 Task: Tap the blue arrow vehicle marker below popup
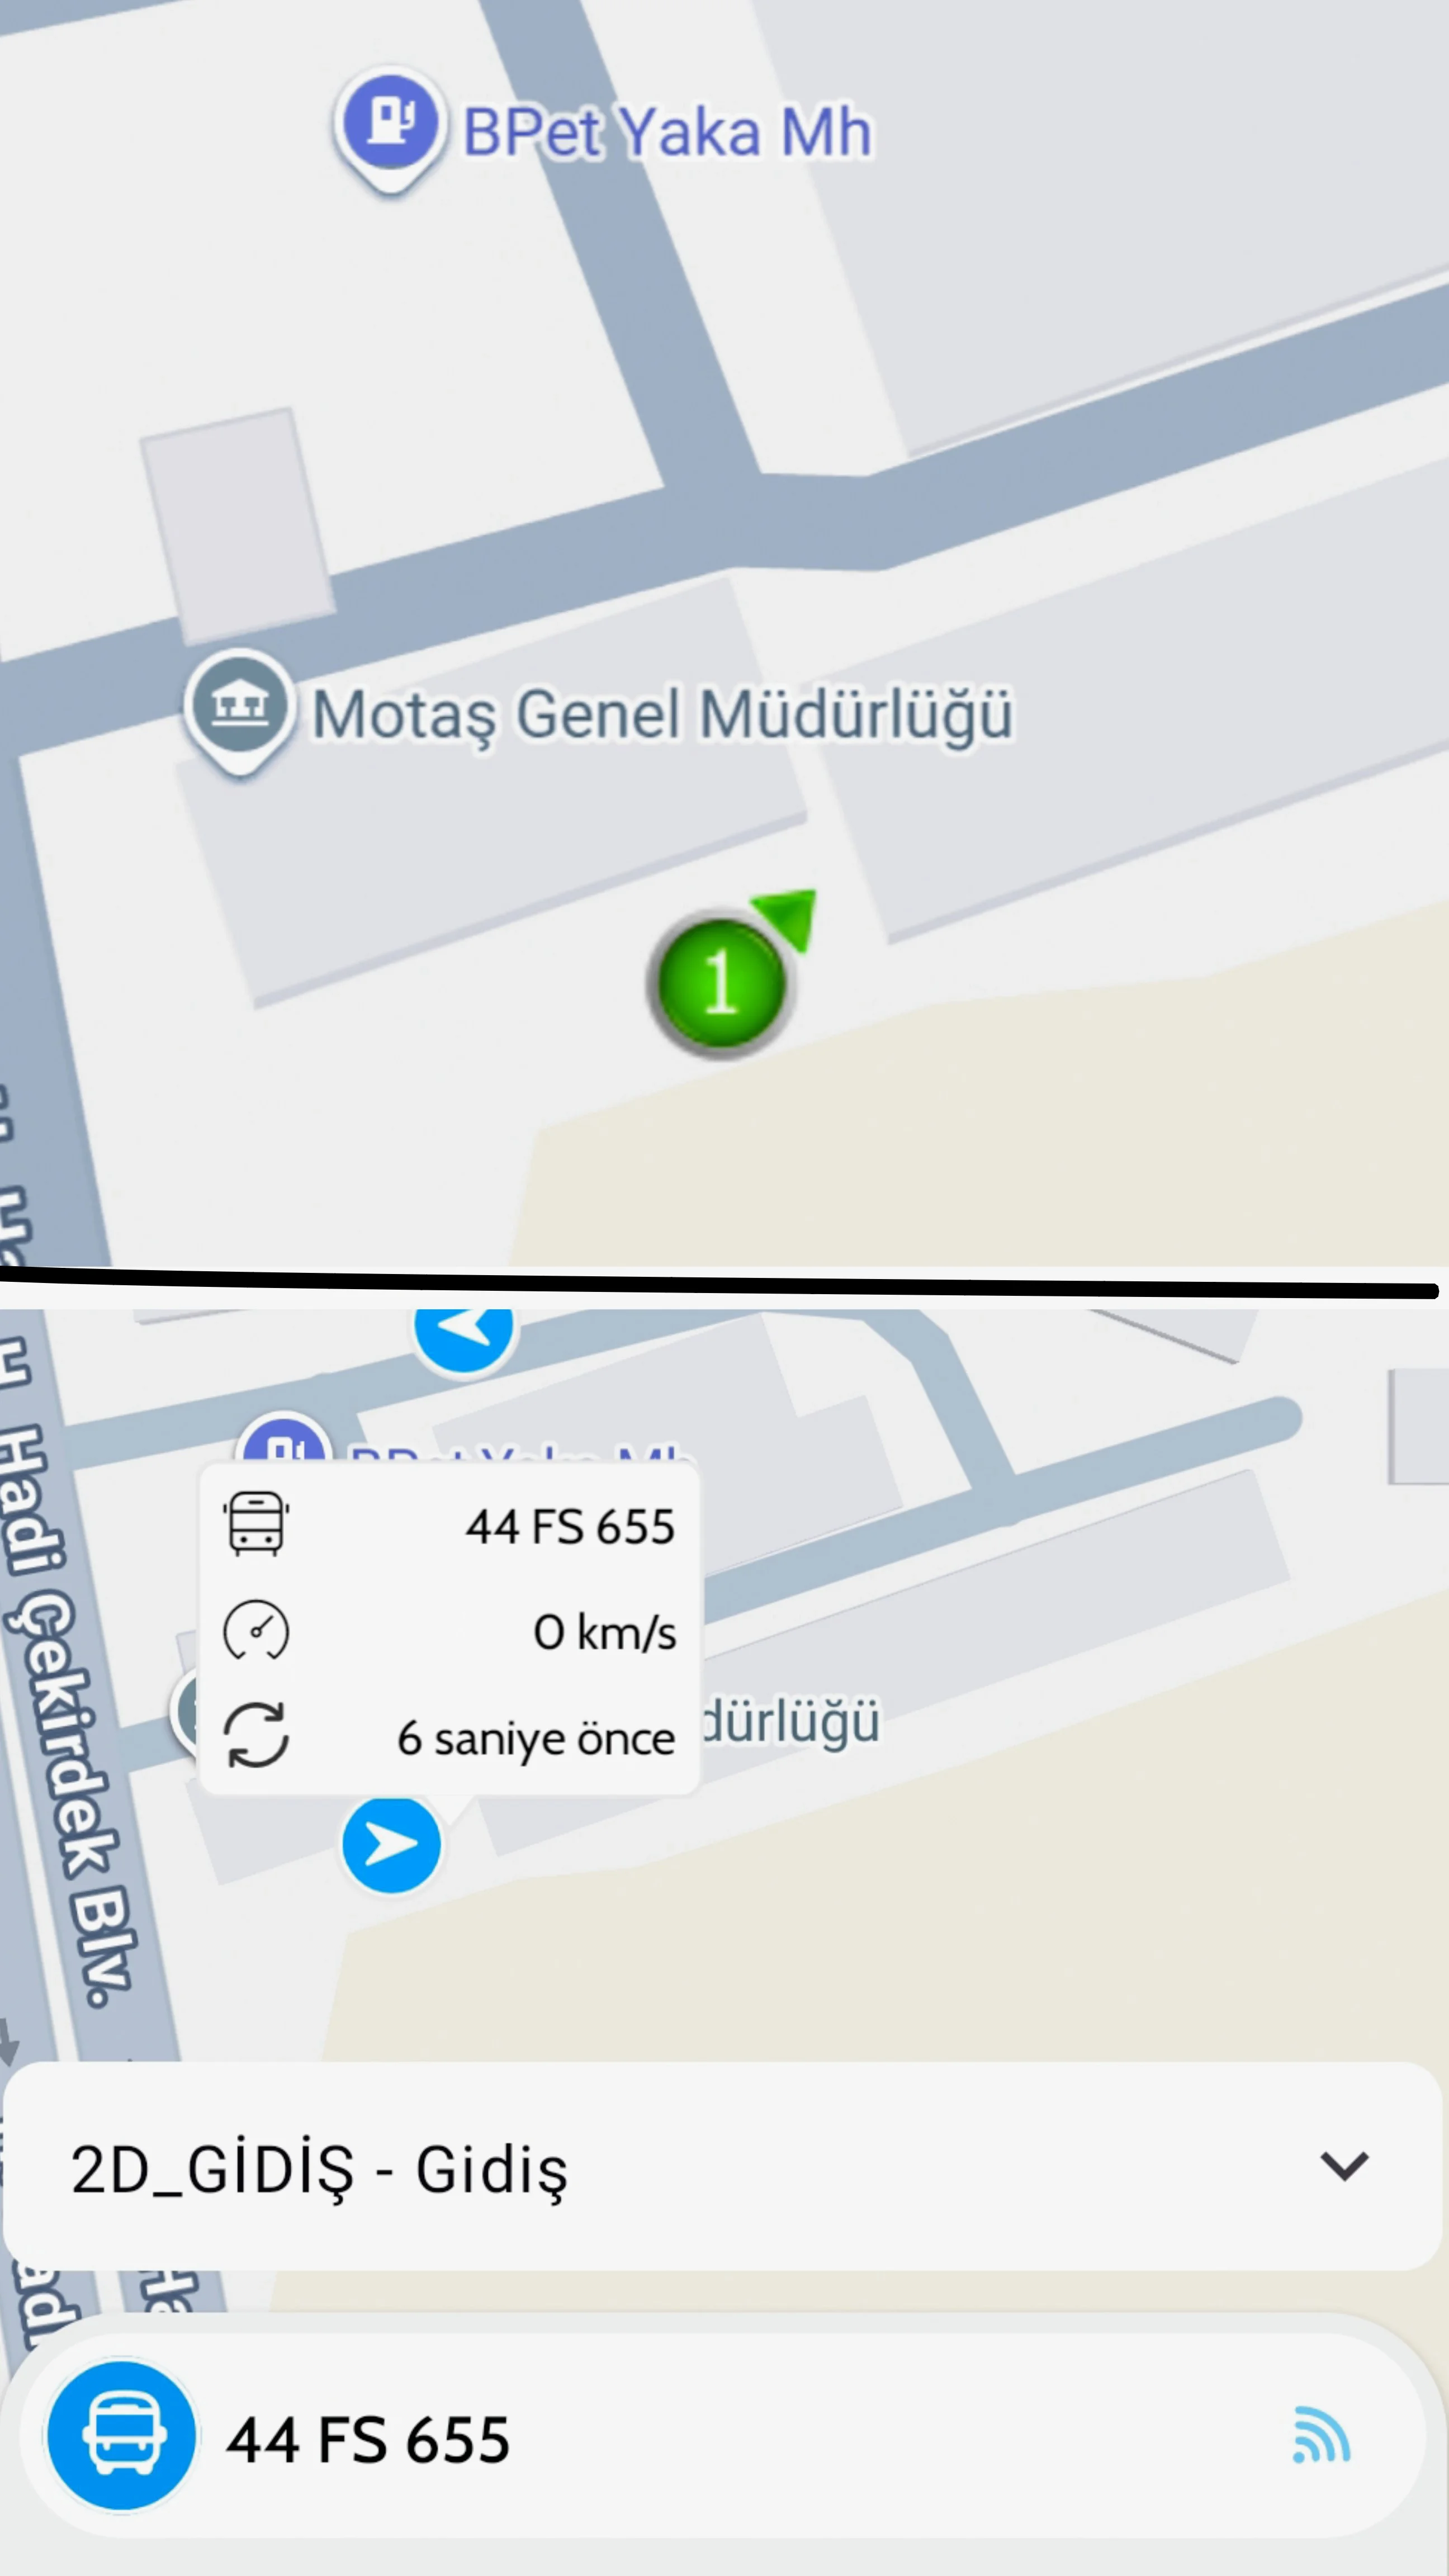[391, 1845]
